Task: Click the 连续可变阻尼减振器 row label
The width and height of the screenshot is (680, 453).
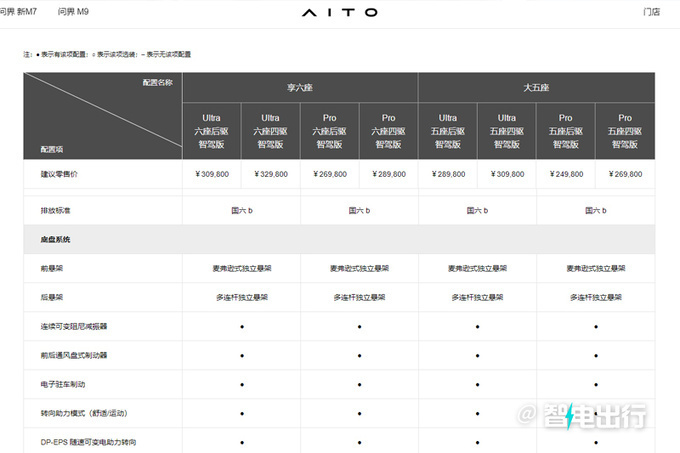Action: pyautogui.click(x=74, y=326)
